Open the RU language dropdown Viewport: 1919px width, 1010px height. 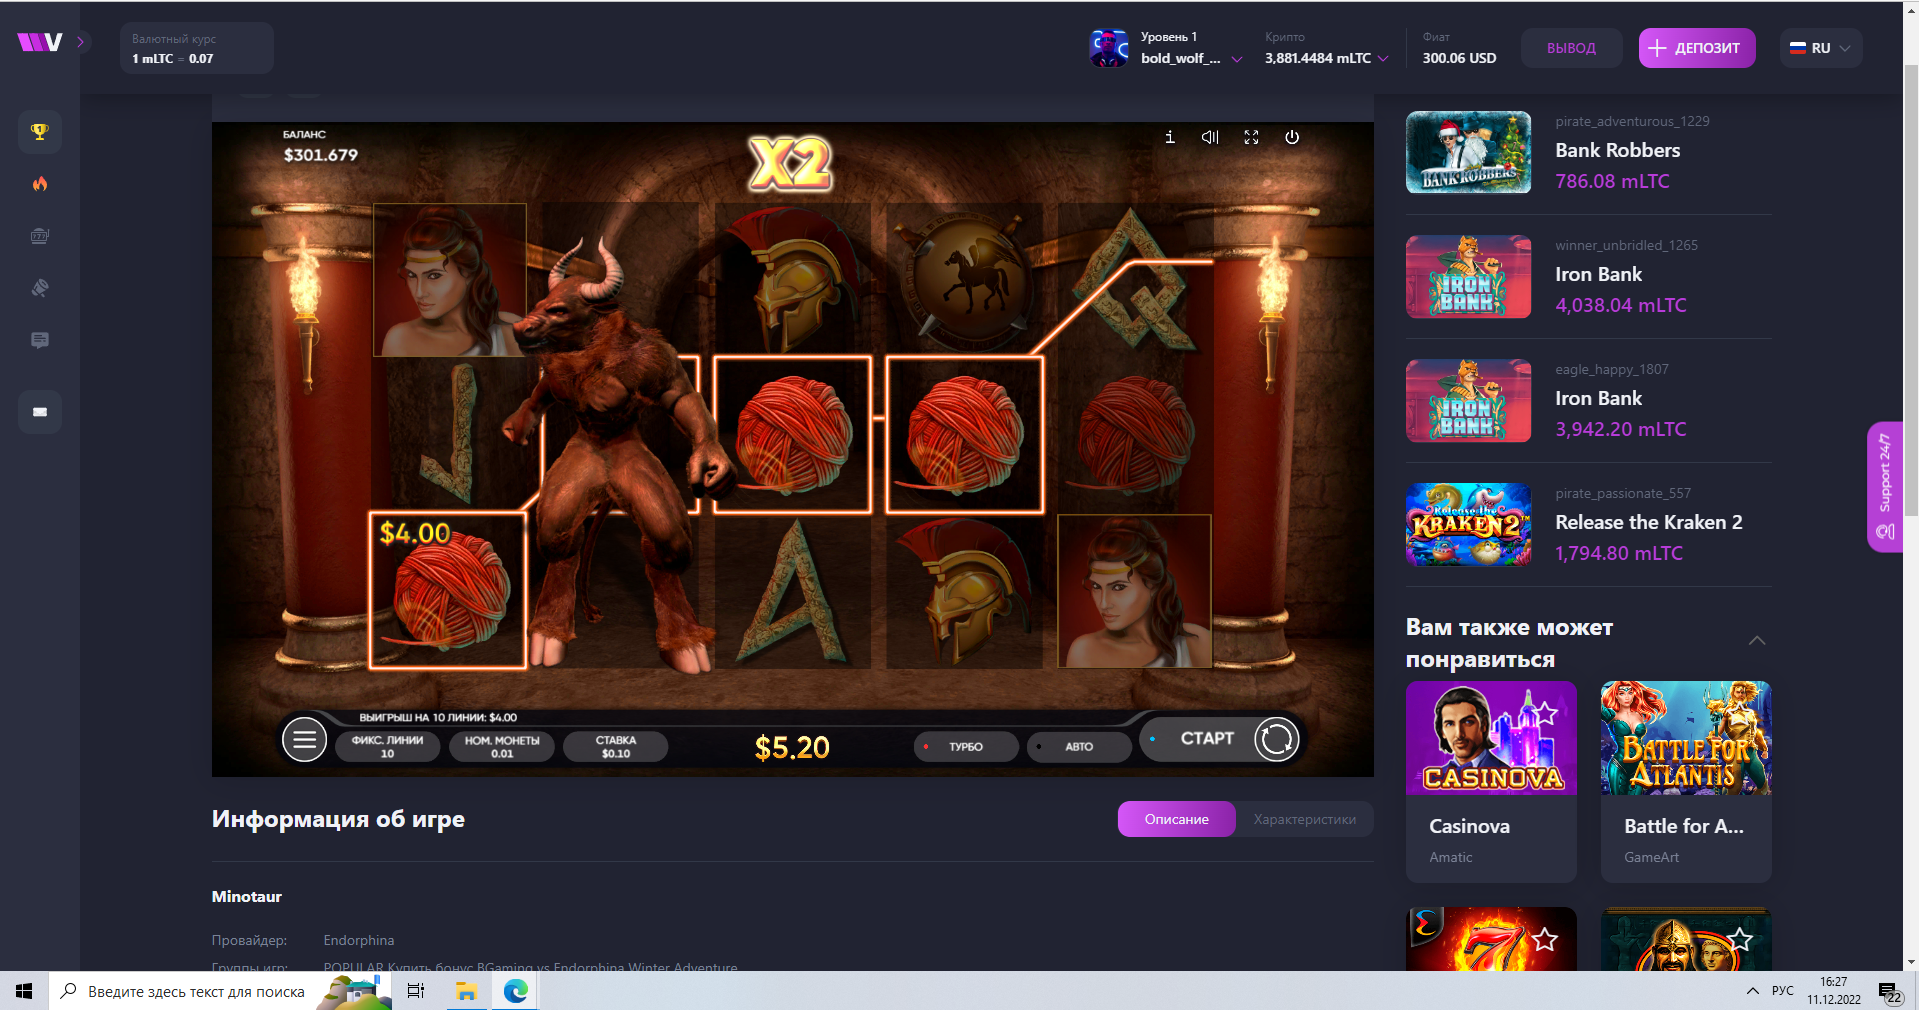[x=1821, y=48]
